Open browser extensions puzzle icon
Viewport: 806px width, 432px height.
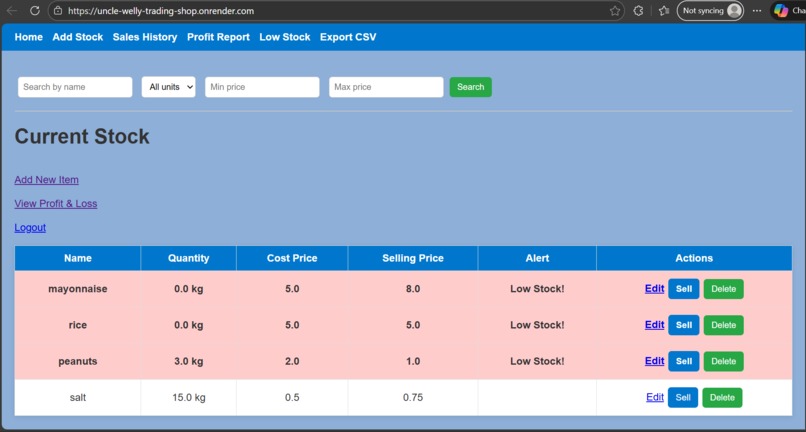[638, 11]
